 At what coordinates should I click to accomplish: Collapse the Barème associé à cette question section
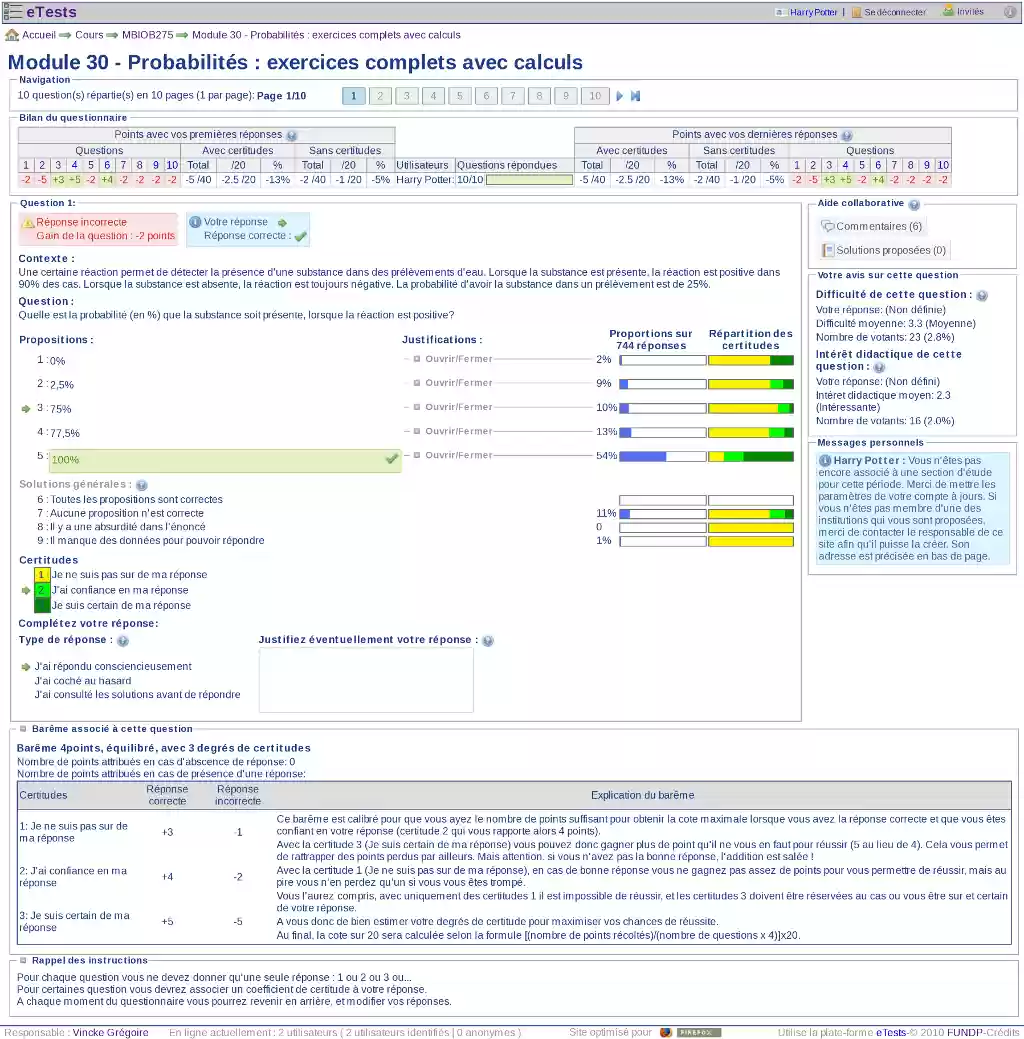(22, 729)
